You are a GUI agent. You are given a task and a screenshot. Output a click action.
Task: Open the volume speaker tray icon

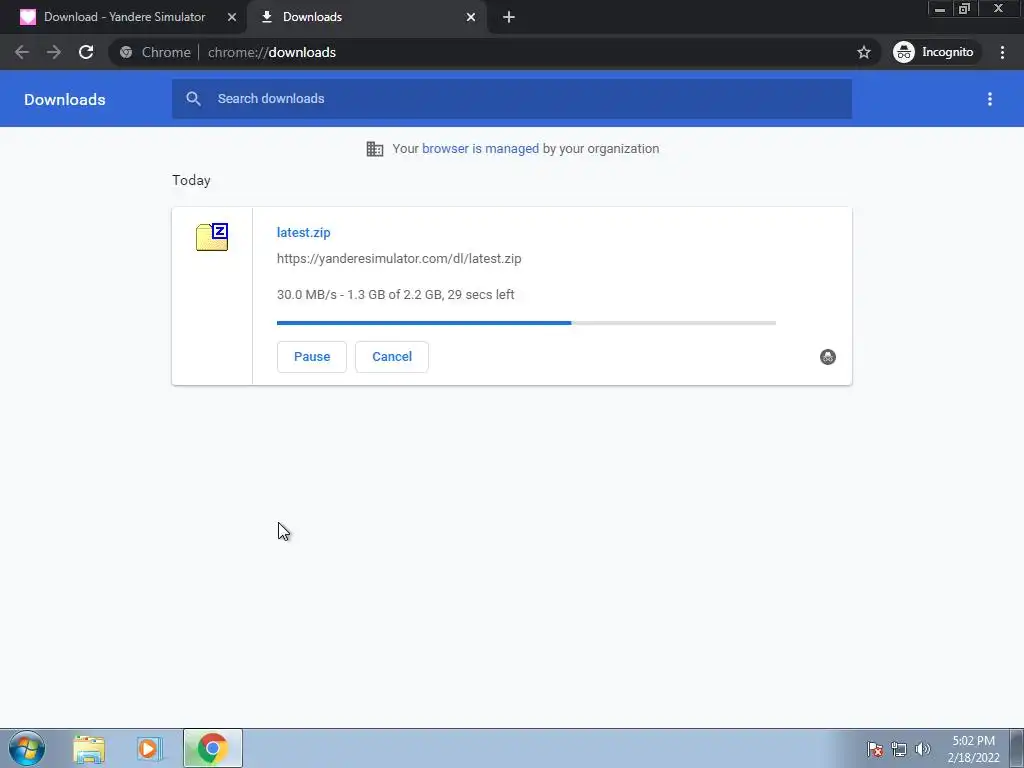pos(922,749)
